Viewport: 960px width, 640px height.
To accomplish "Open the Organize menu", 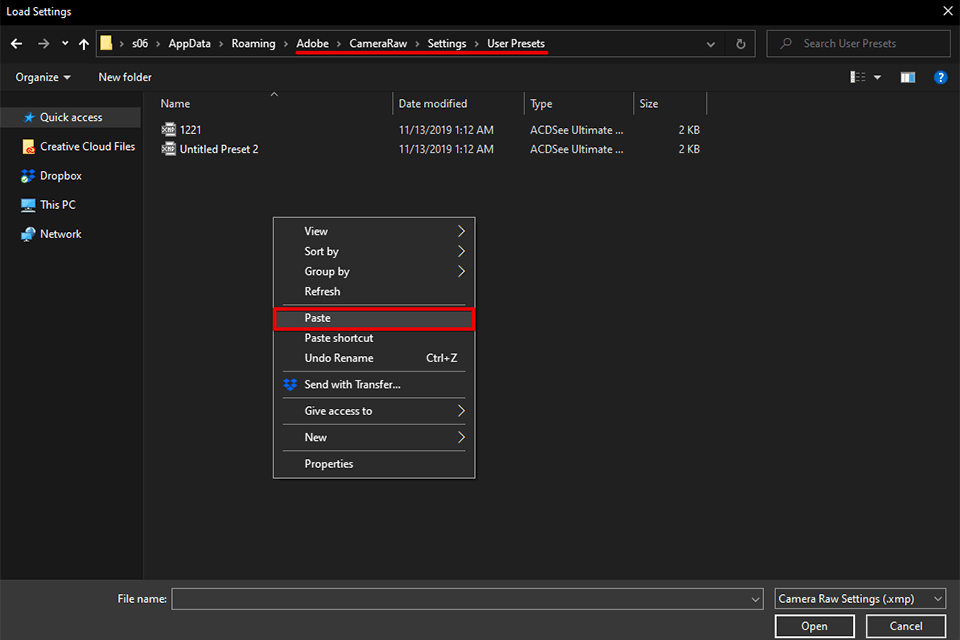I will [43, 77].
